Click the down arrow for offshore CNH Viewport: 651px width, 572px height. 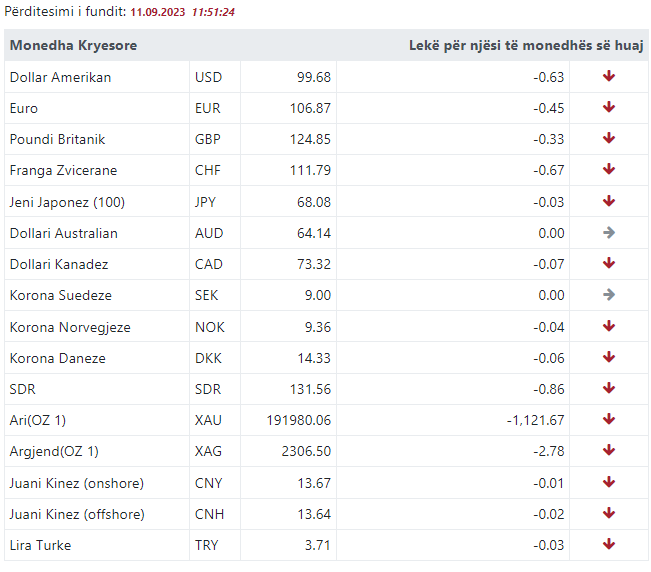click(609, 514)
